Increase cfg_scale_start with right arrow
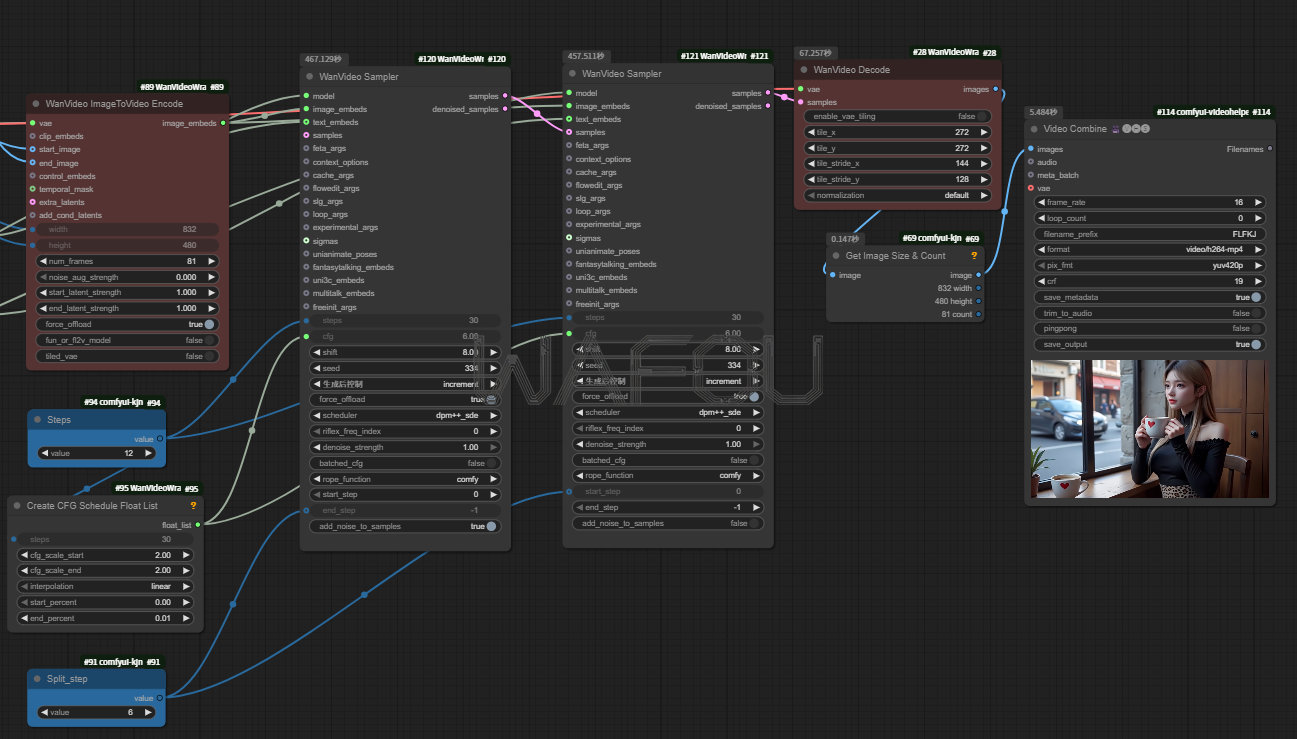Screen dimensions: 1297x739 187,555
